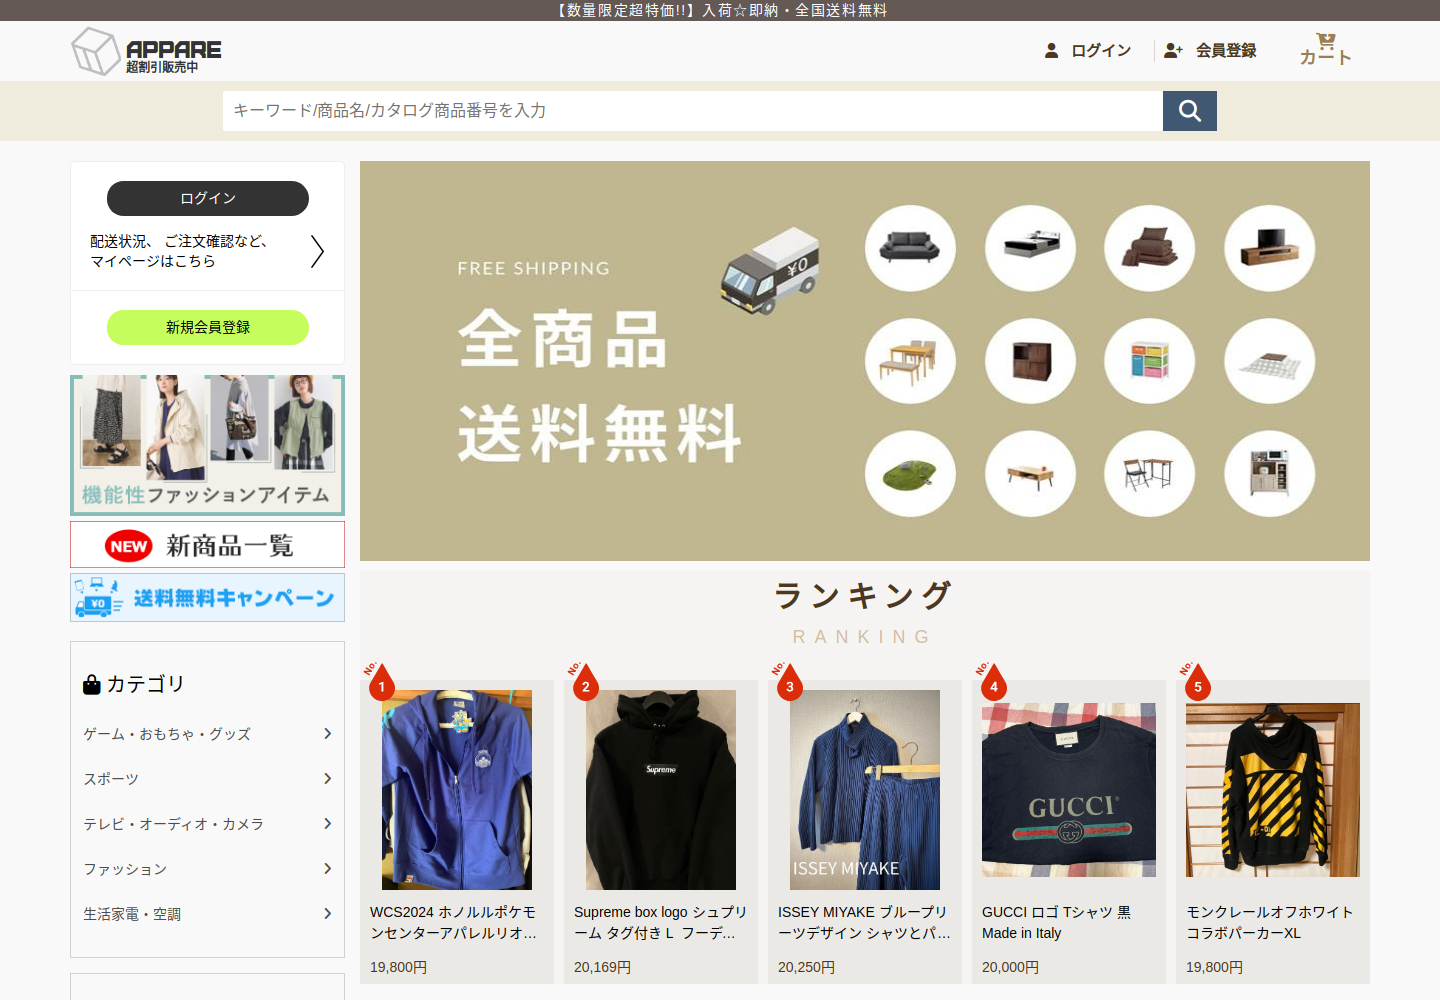Click the TV stand circle icon
The width and height of the screenshot is (1440, 1000).
pos(1270,248)
